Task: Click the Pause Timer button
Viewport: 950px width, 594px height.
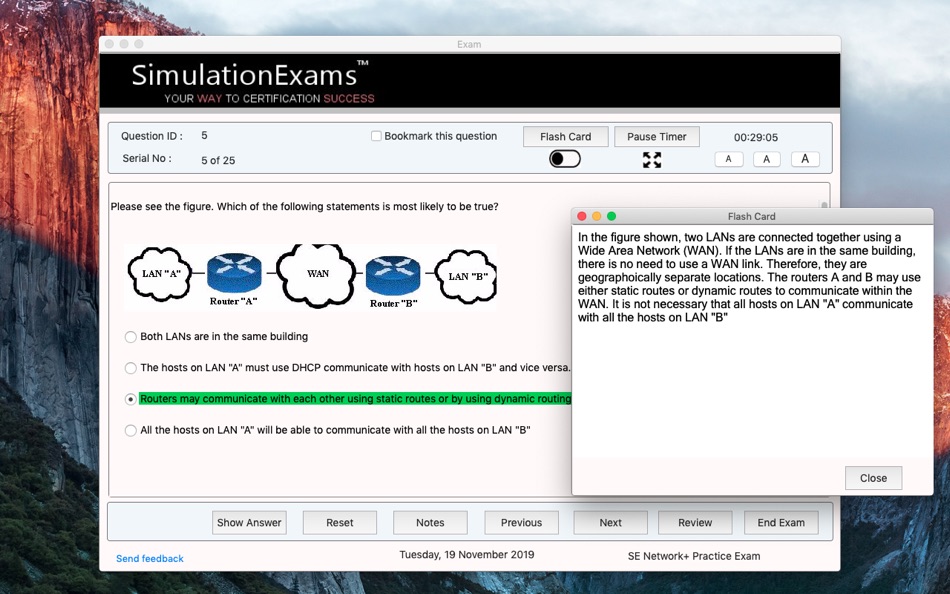Action: click(657, 136)
